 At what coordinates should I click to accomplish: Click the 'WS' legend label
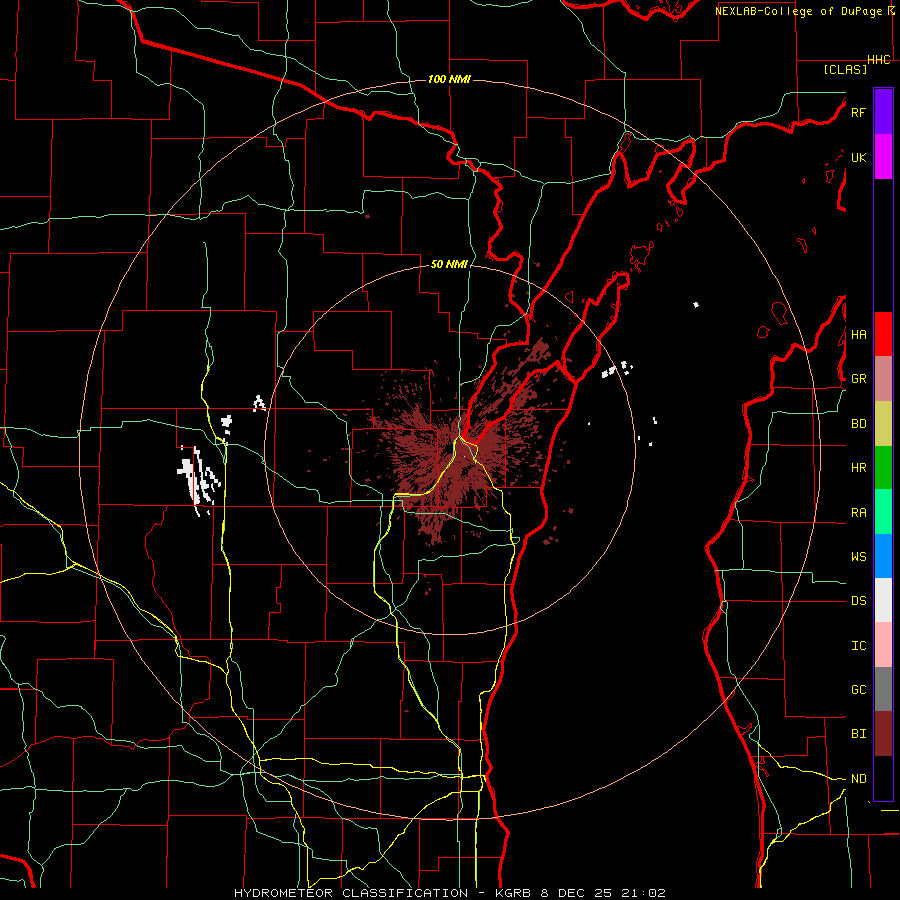point(858,556)
